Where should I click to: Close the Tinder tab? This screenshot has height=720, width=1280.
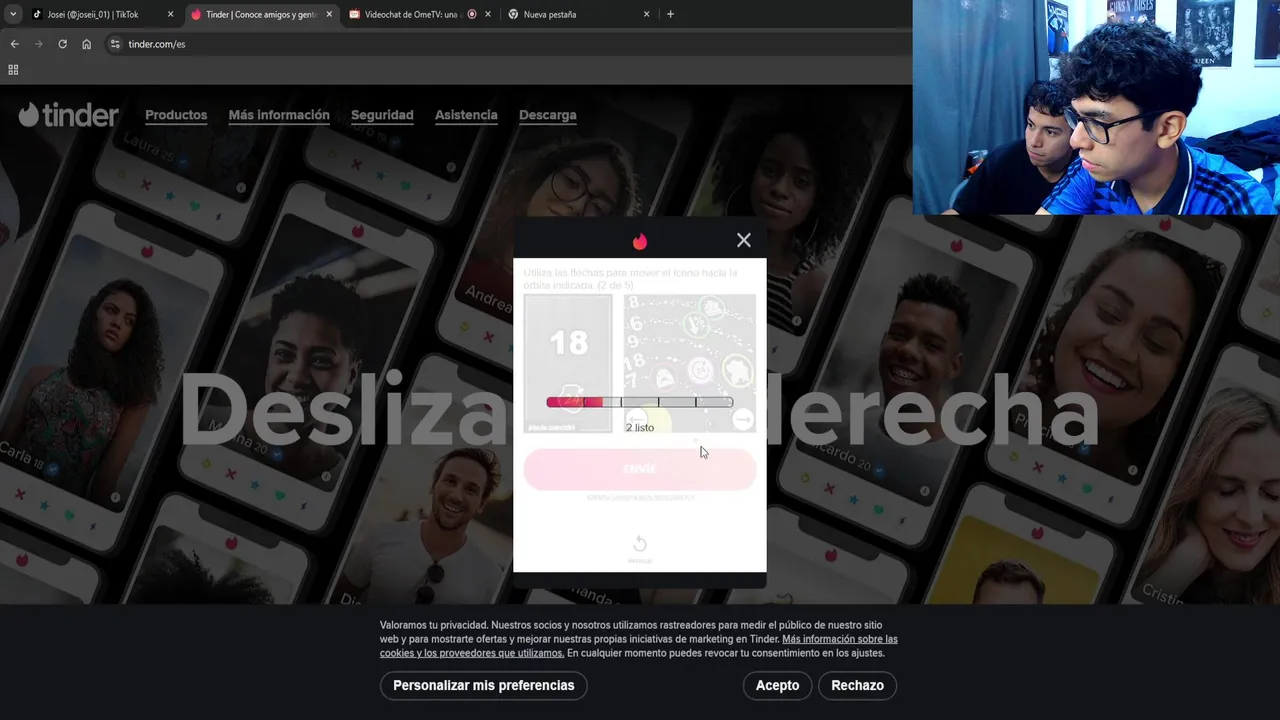coord(329,14)
